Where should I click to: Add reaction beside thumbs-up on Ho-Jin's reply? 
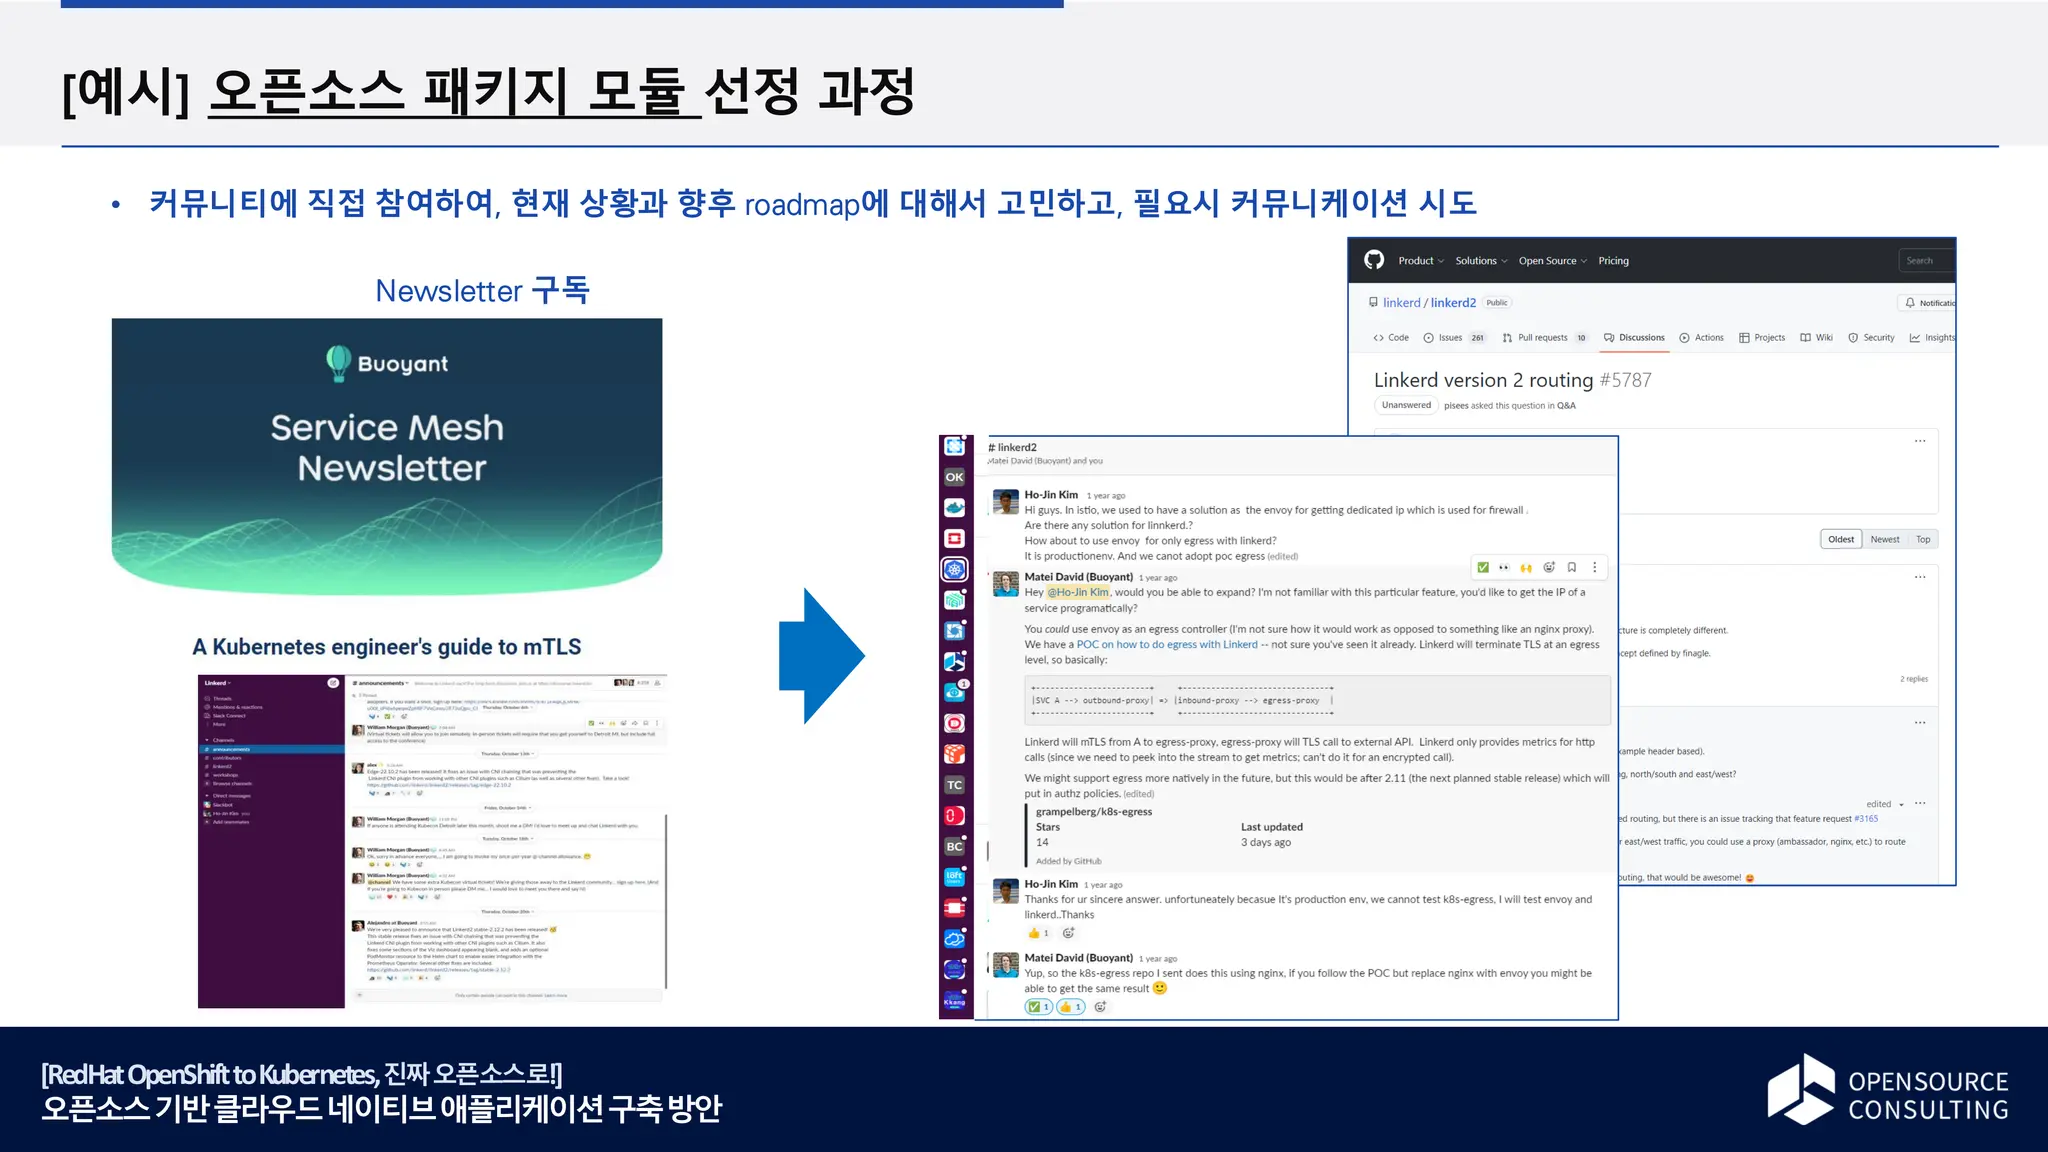point(1068,933)
